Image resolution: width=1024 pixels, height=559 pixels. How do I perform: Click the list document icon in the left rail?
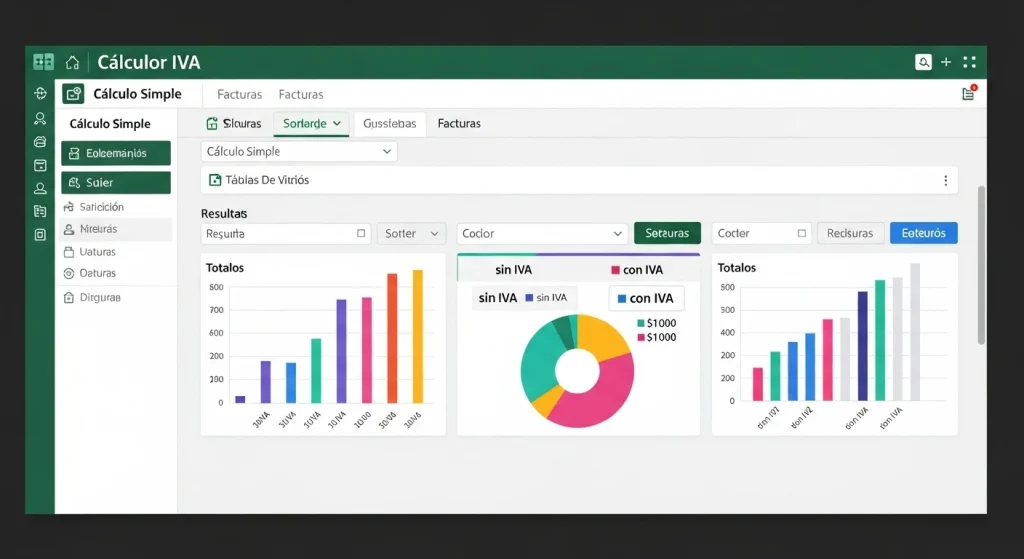pyautogui.click(x=40, y=212)
